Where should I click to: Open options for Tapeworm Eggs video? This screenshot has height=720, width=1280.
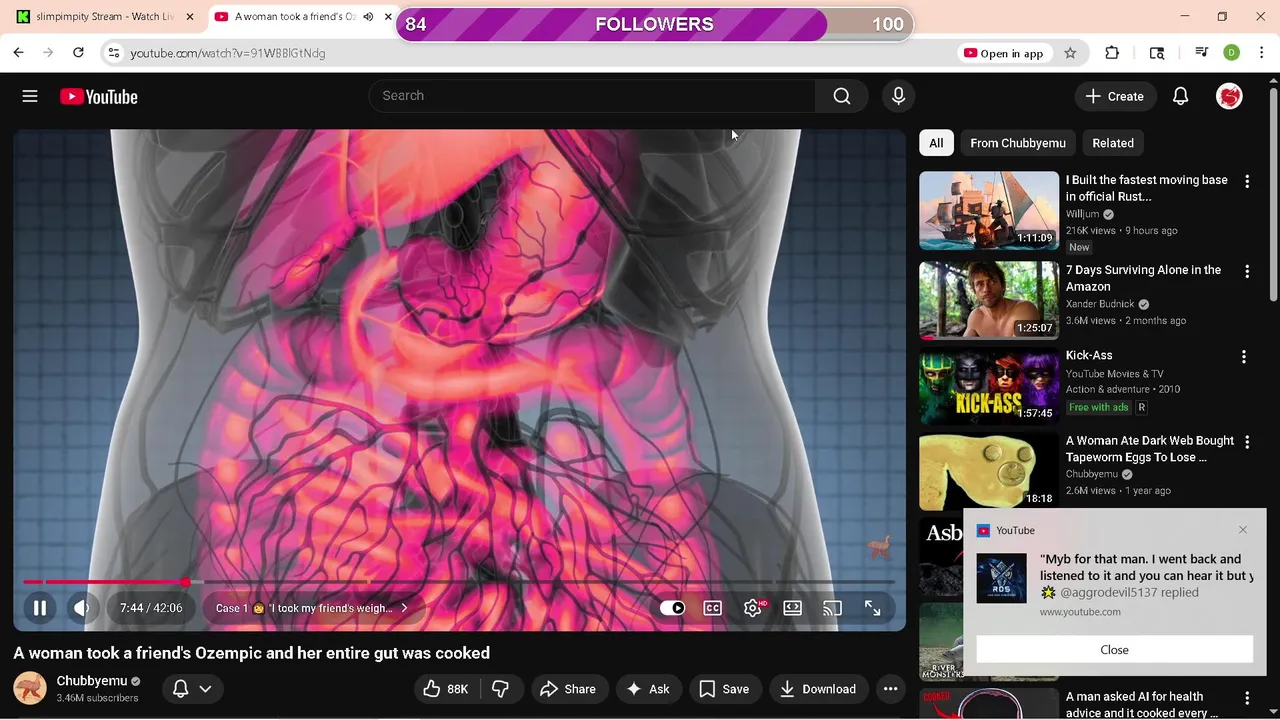1246,442
